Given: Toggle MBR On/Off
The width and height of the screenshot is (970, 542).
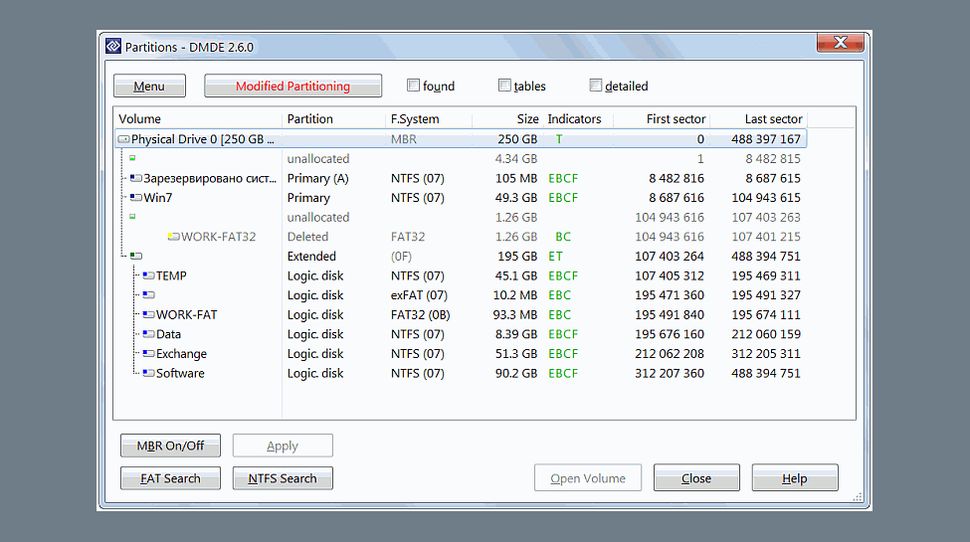Looking at the screenshot, I should click(170, 445).
